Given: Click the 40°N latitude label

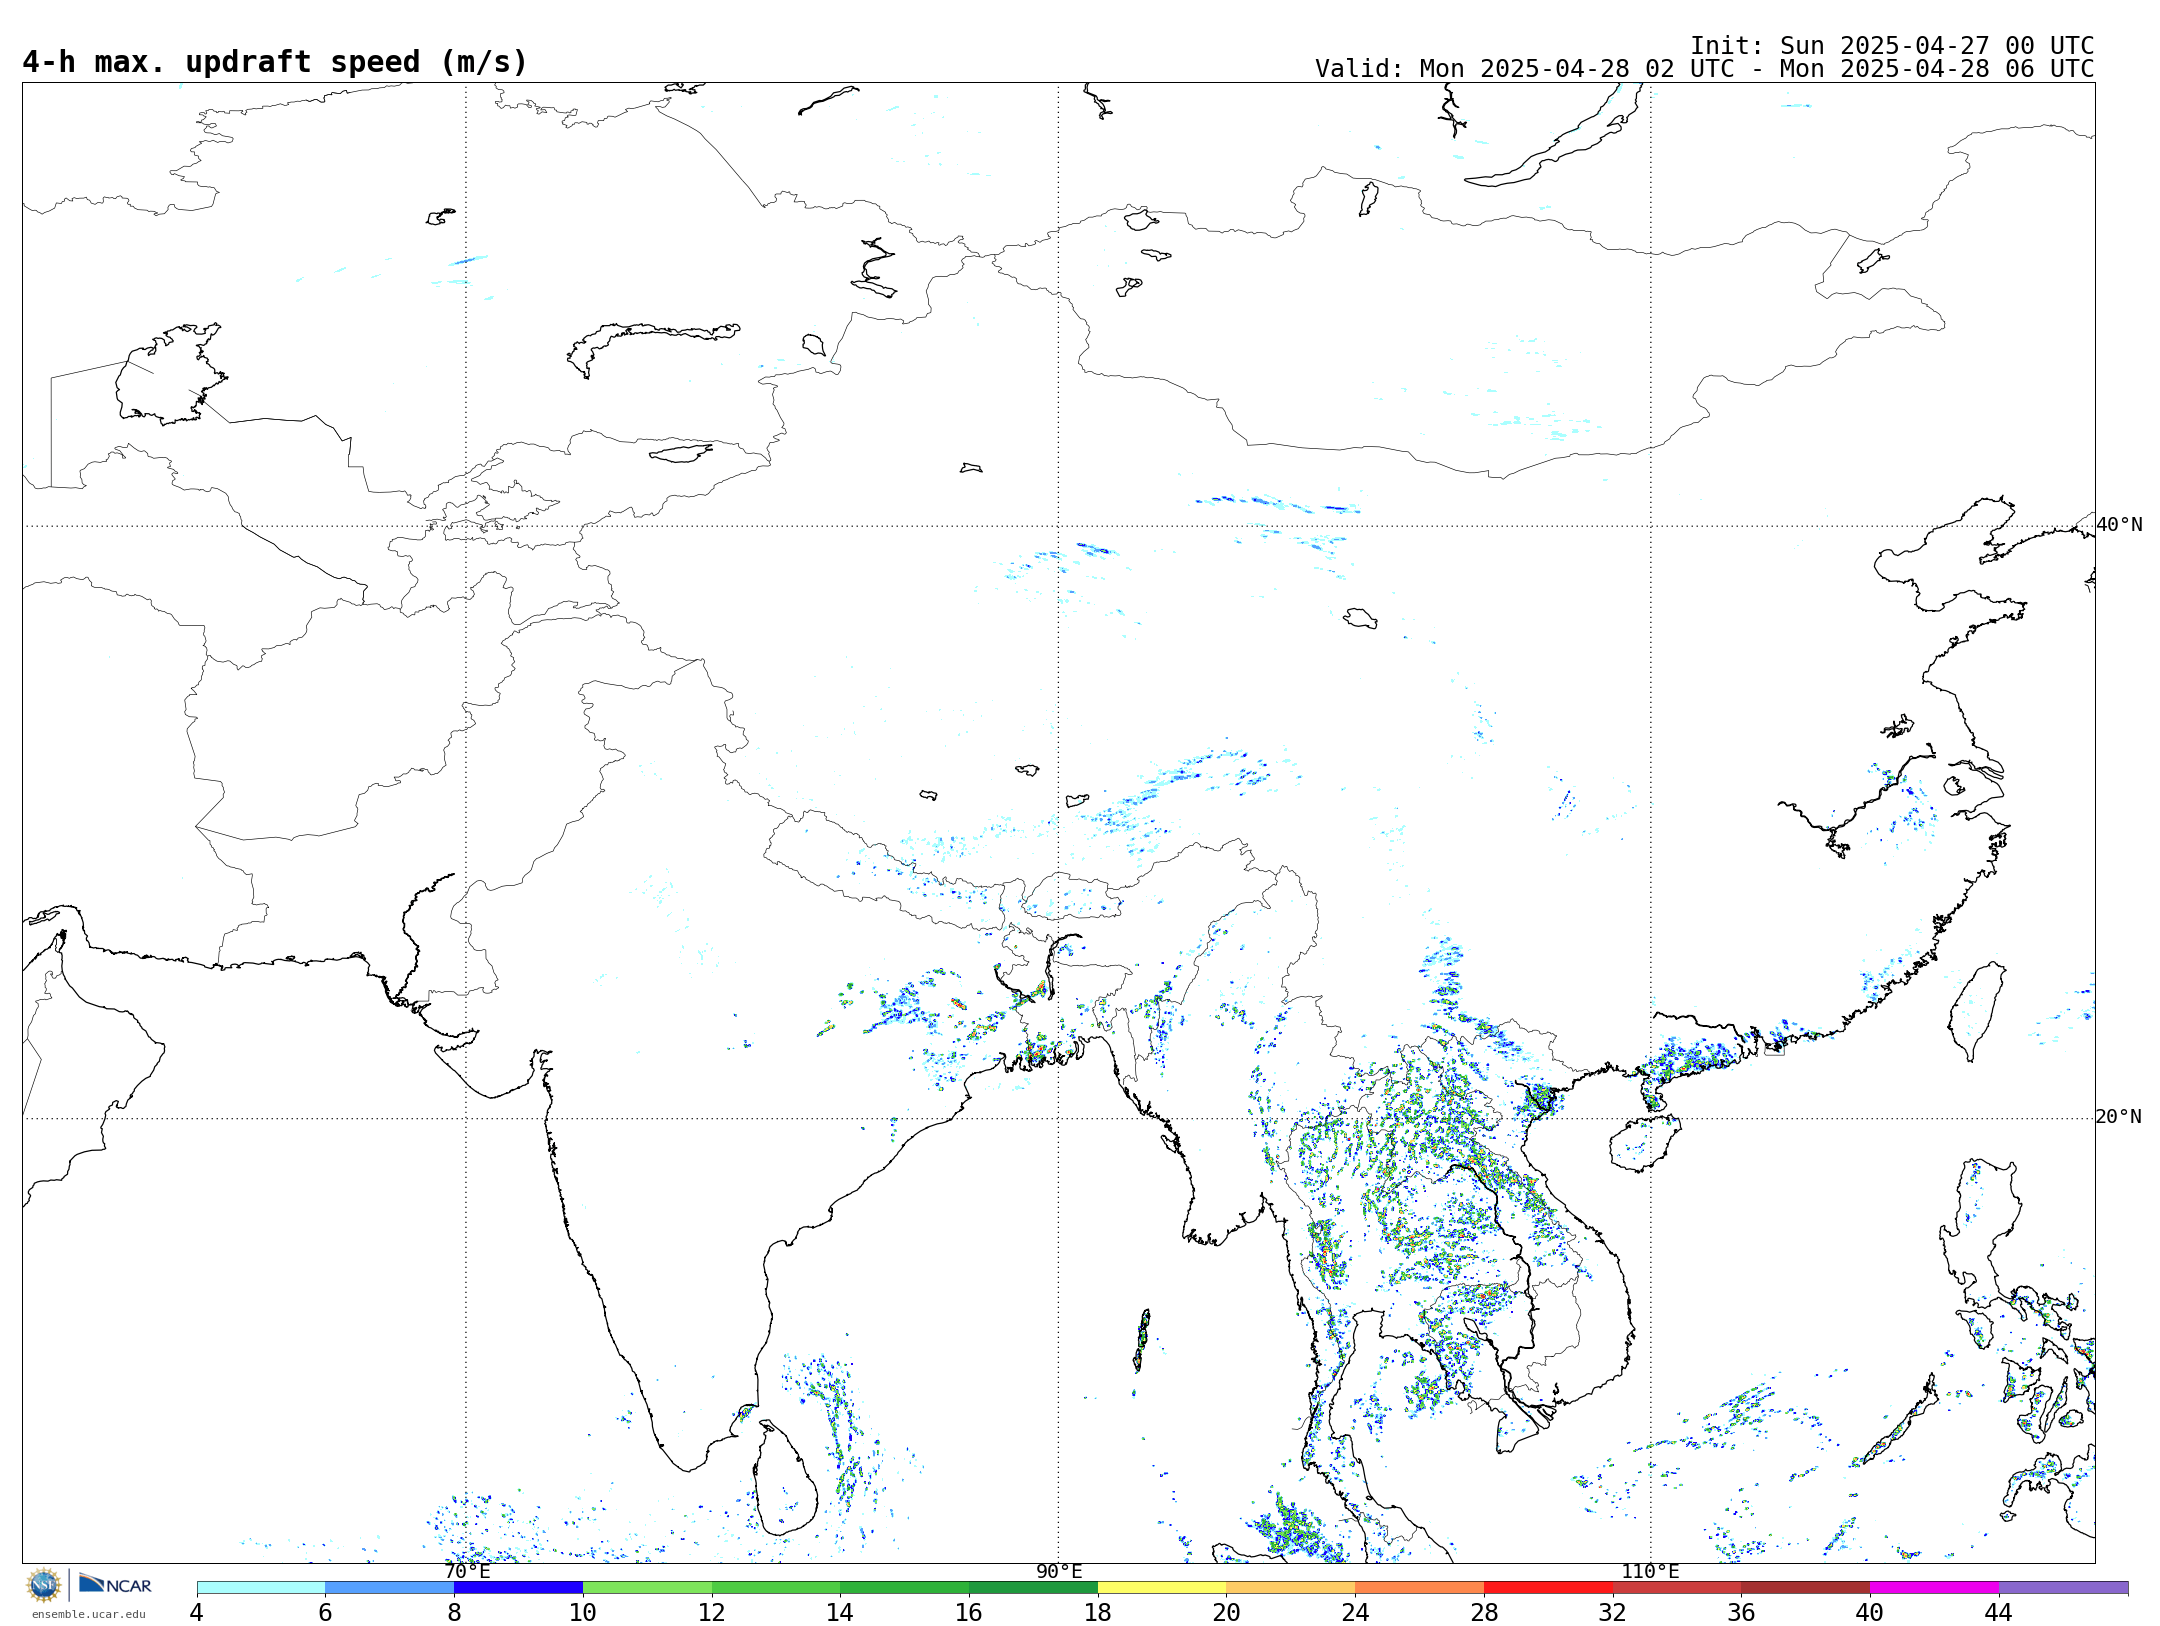Looking at the screenshot, I should (x=2119, y=525).
